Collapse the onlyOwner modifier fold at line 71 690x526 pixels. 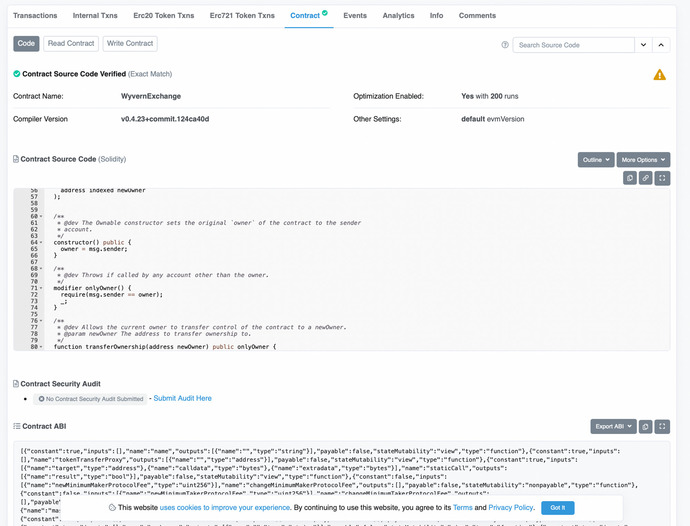tap(40, 288)
